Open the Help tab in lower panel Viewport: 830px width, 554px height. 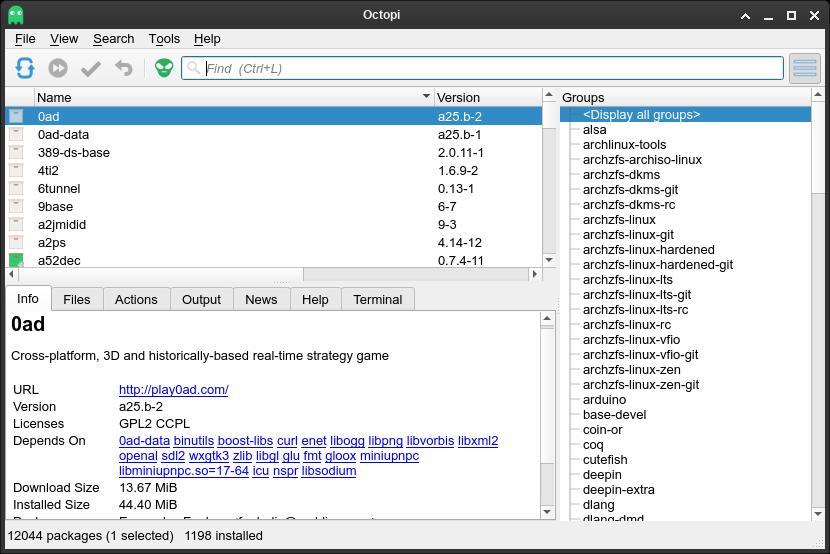[315, 299]
